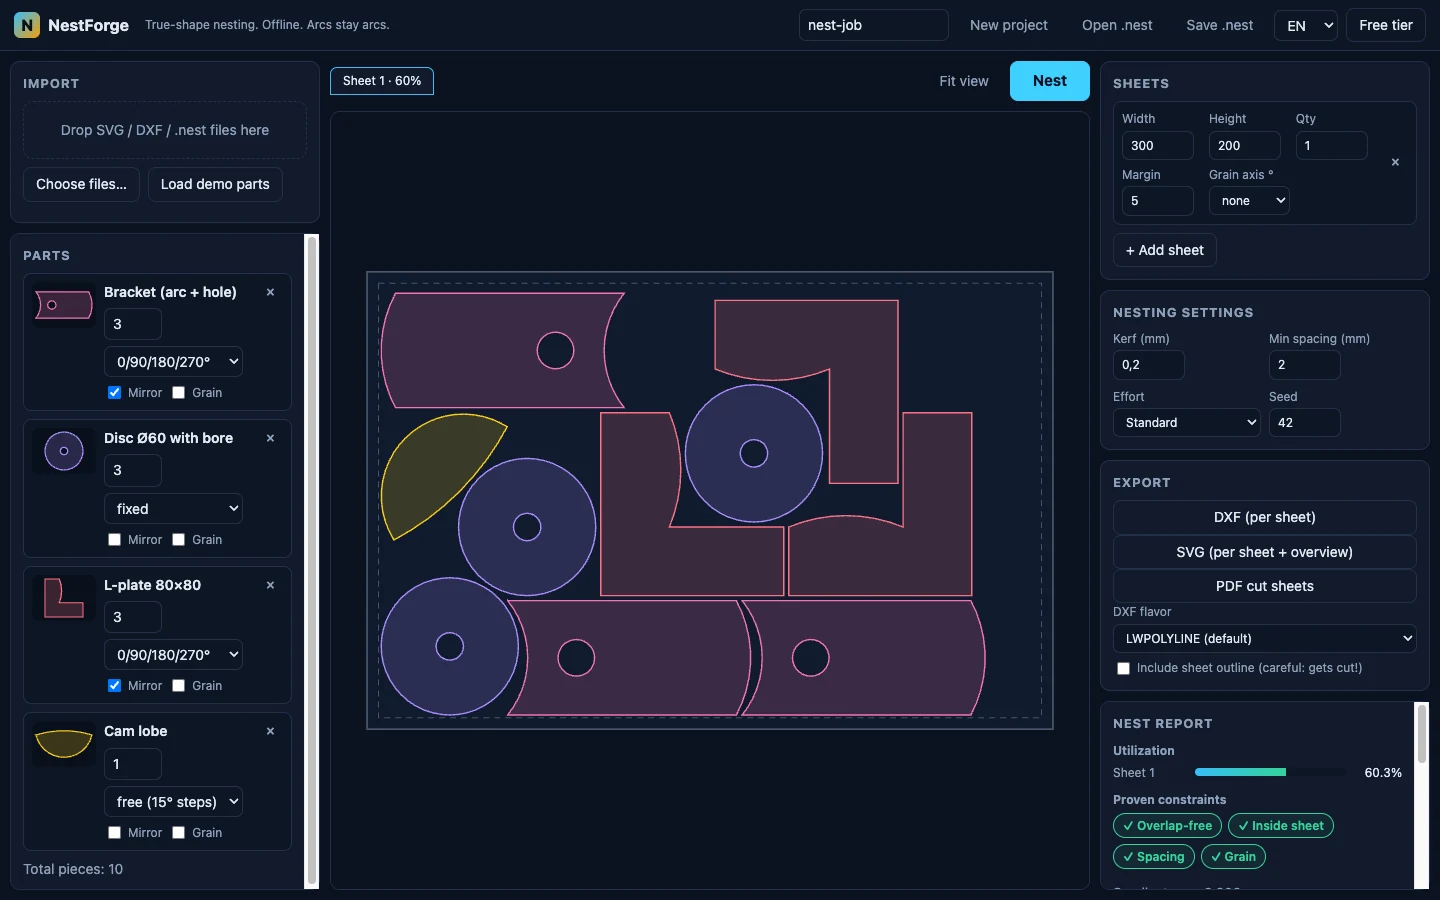1440x900 pixels.
Task: Remove the Disc Ø60 with bore part
Action: click(270, 438)
